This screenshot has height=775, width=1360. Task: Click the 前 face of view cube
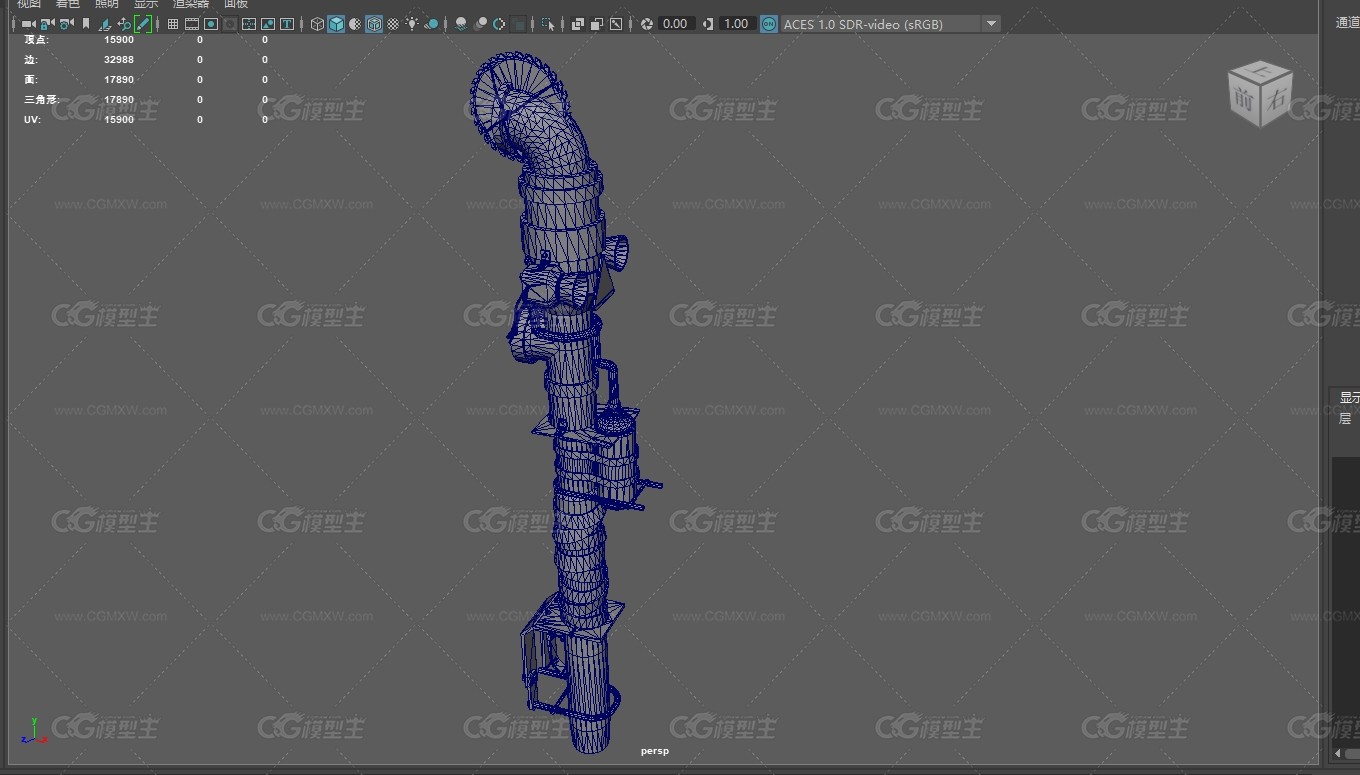(x=1244, y=100)
